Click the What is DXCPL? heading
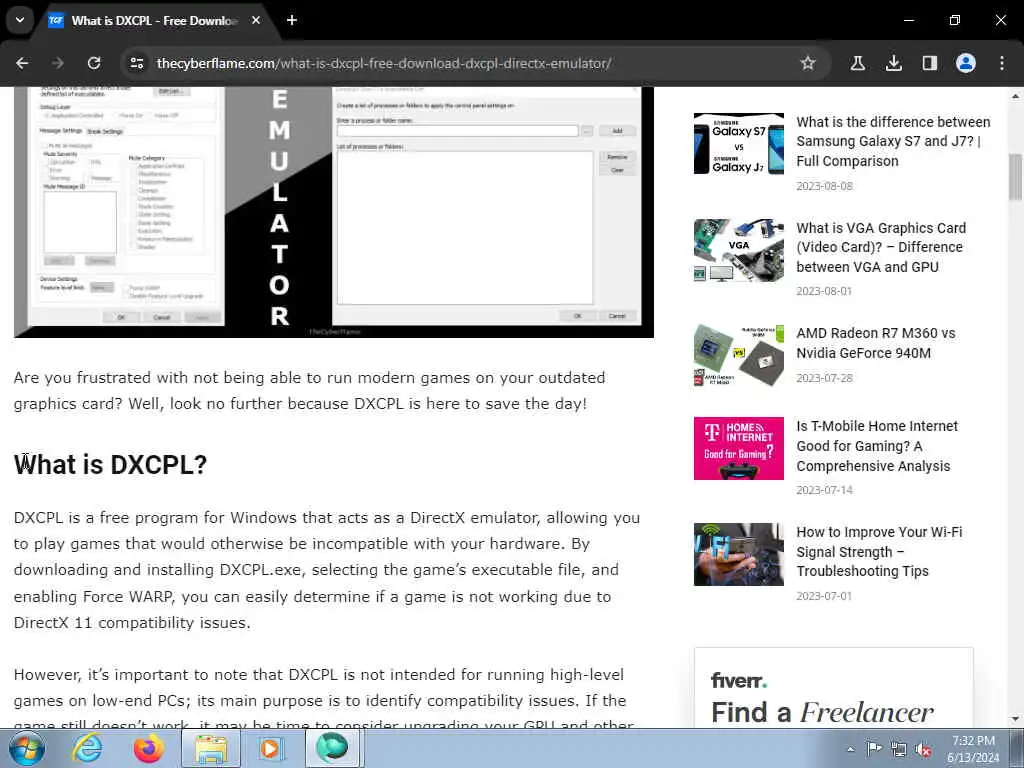The image size is (1024, 768). (110, 464)
